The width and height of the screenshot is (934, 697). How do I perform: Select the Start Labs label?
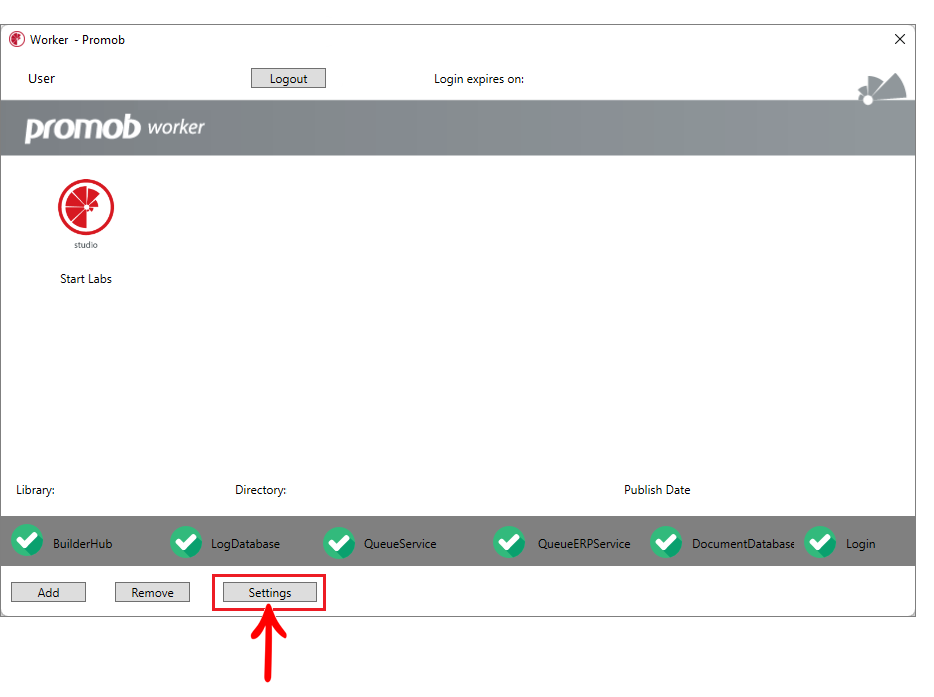click(x=86, y=279)
